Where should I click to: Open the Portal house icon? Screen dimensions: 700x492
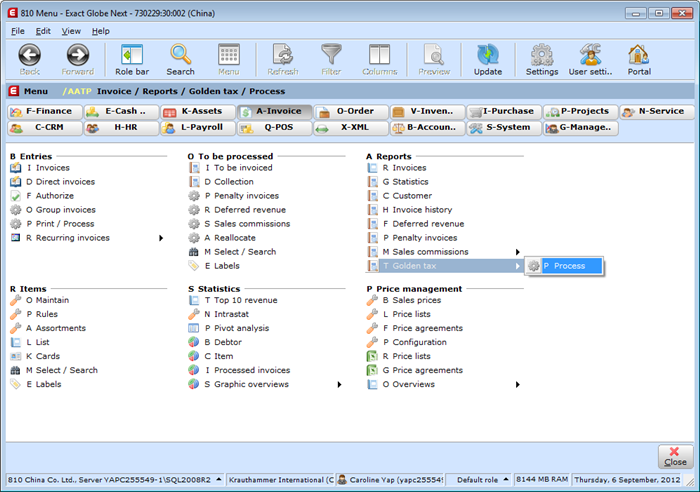pos(639,55)
